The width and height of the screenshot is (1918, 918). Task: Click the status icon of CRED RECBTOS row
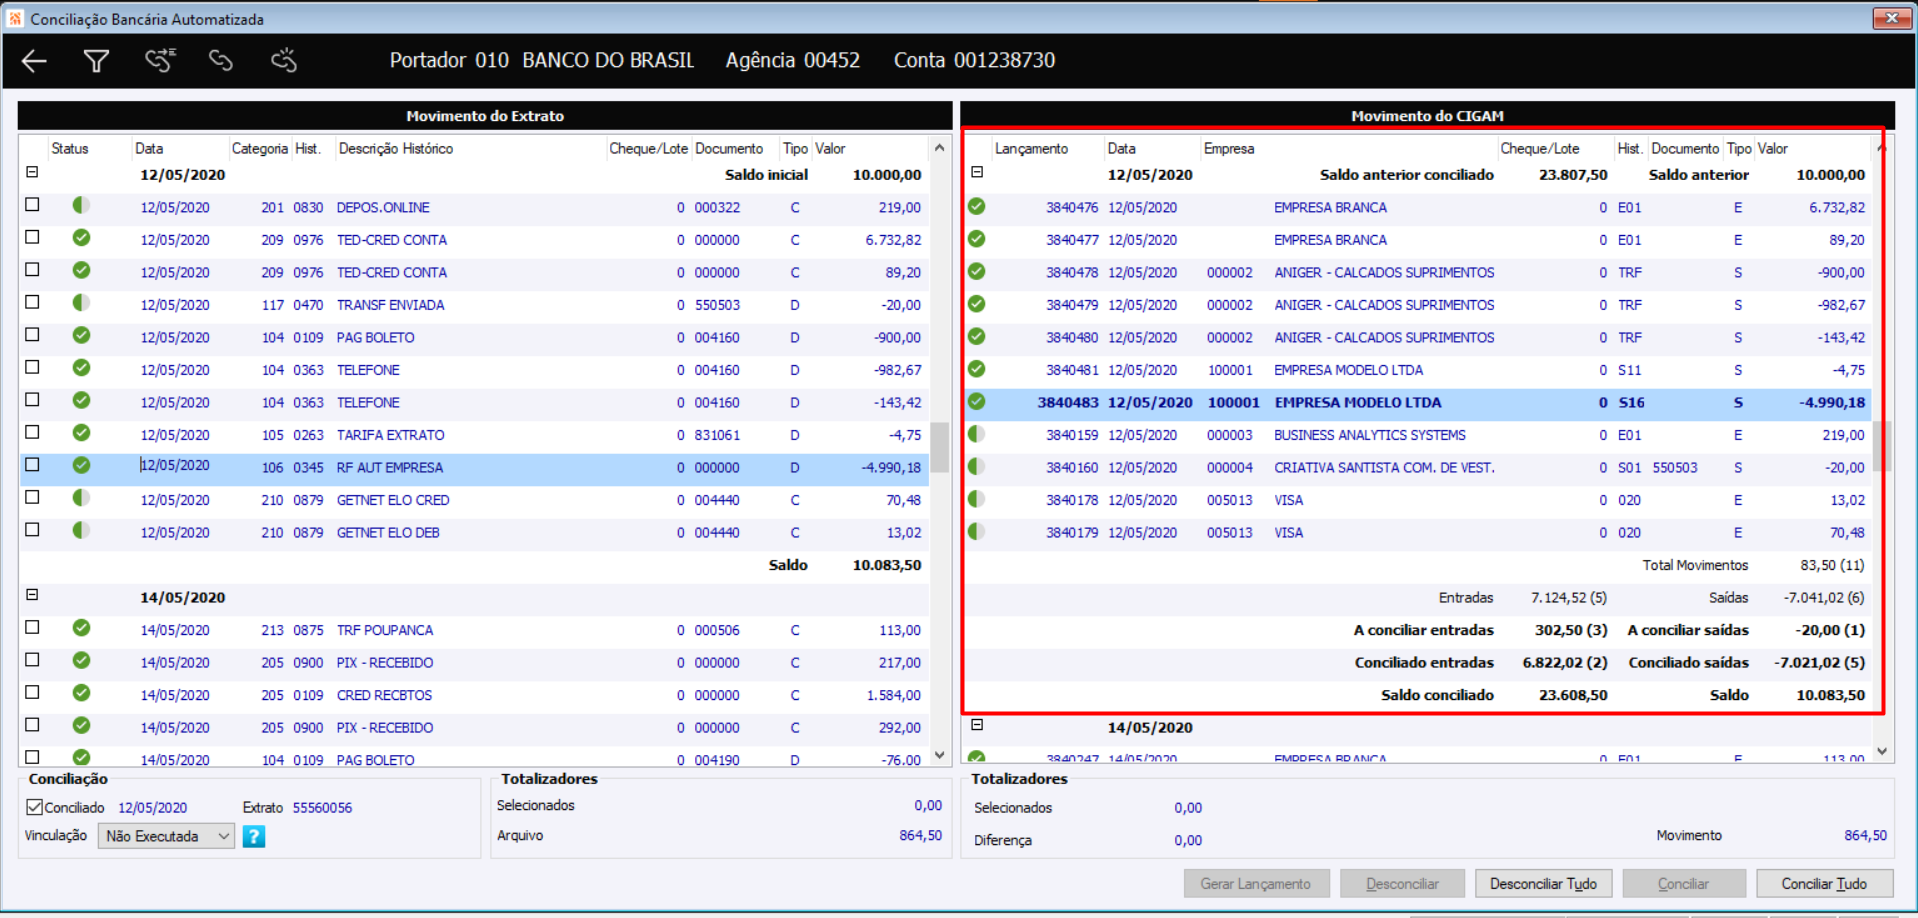[x=81, y=692]
